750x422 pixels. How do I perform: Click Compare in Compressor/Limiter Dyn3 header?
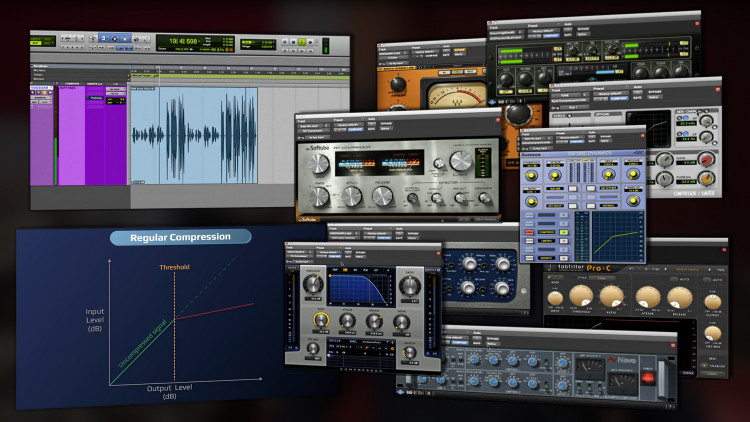pos(618,98)
